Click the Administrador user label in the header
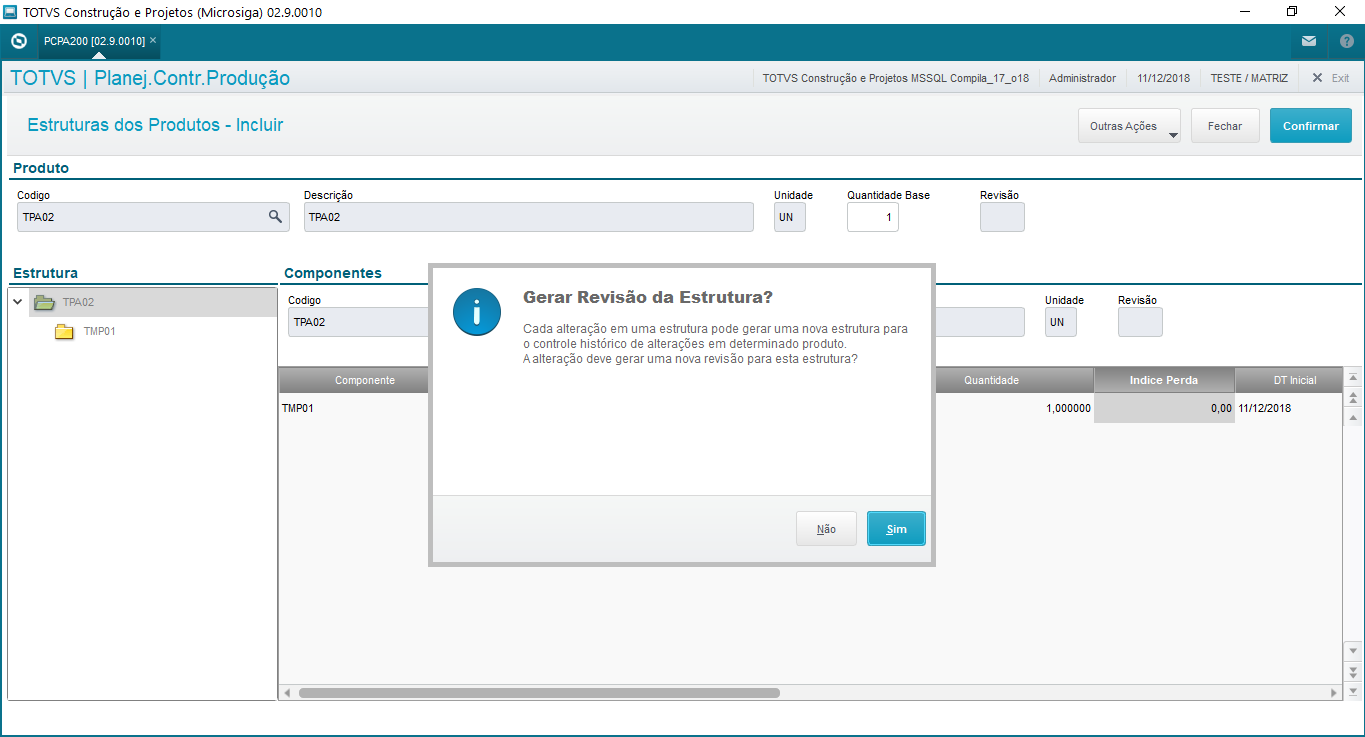The height and width of the screenshot is (737, 1365). 1082,78
